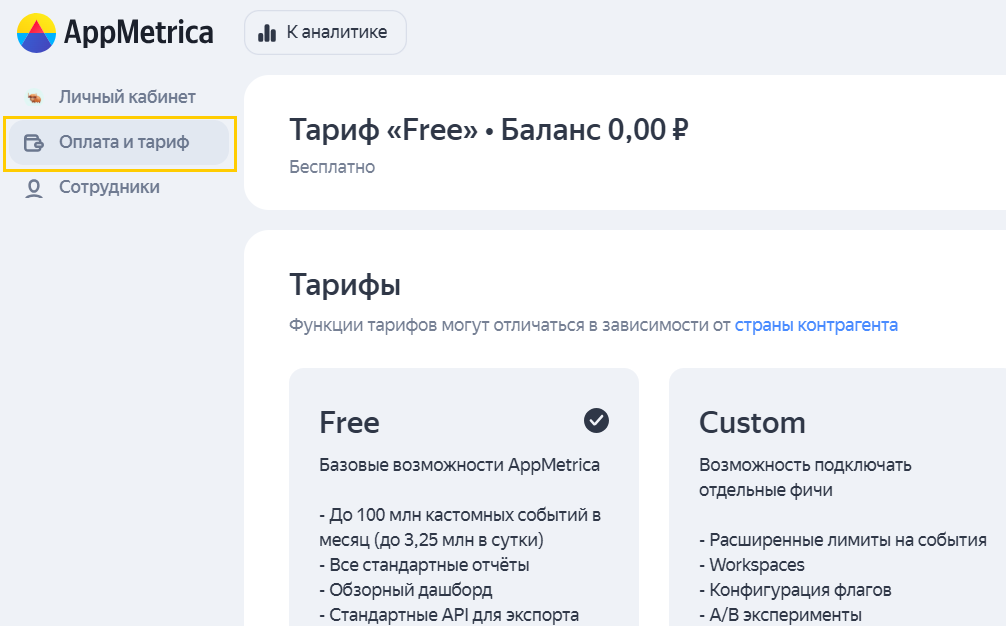Follow the страны контрагента link
Image resolution: width=1006 pixels, height=626 pixels.
coord(816,325)
